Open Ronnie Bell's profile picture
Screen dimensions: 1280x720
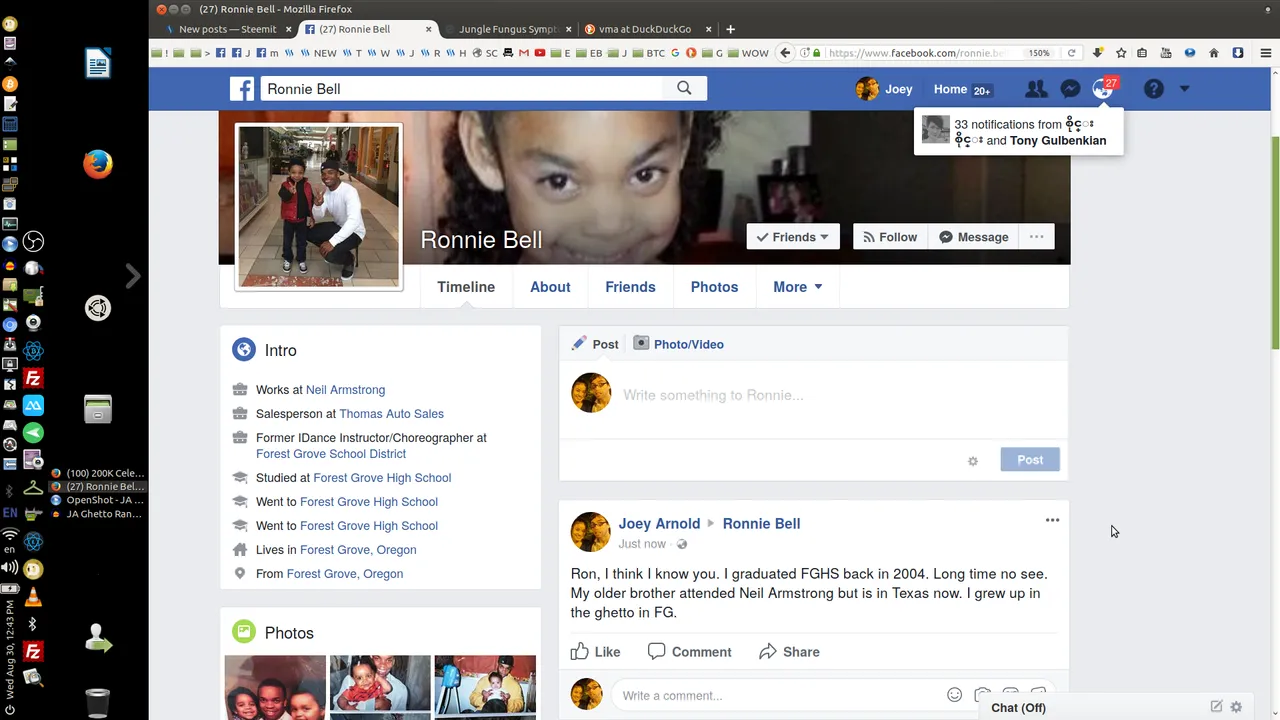pos(319,206)
